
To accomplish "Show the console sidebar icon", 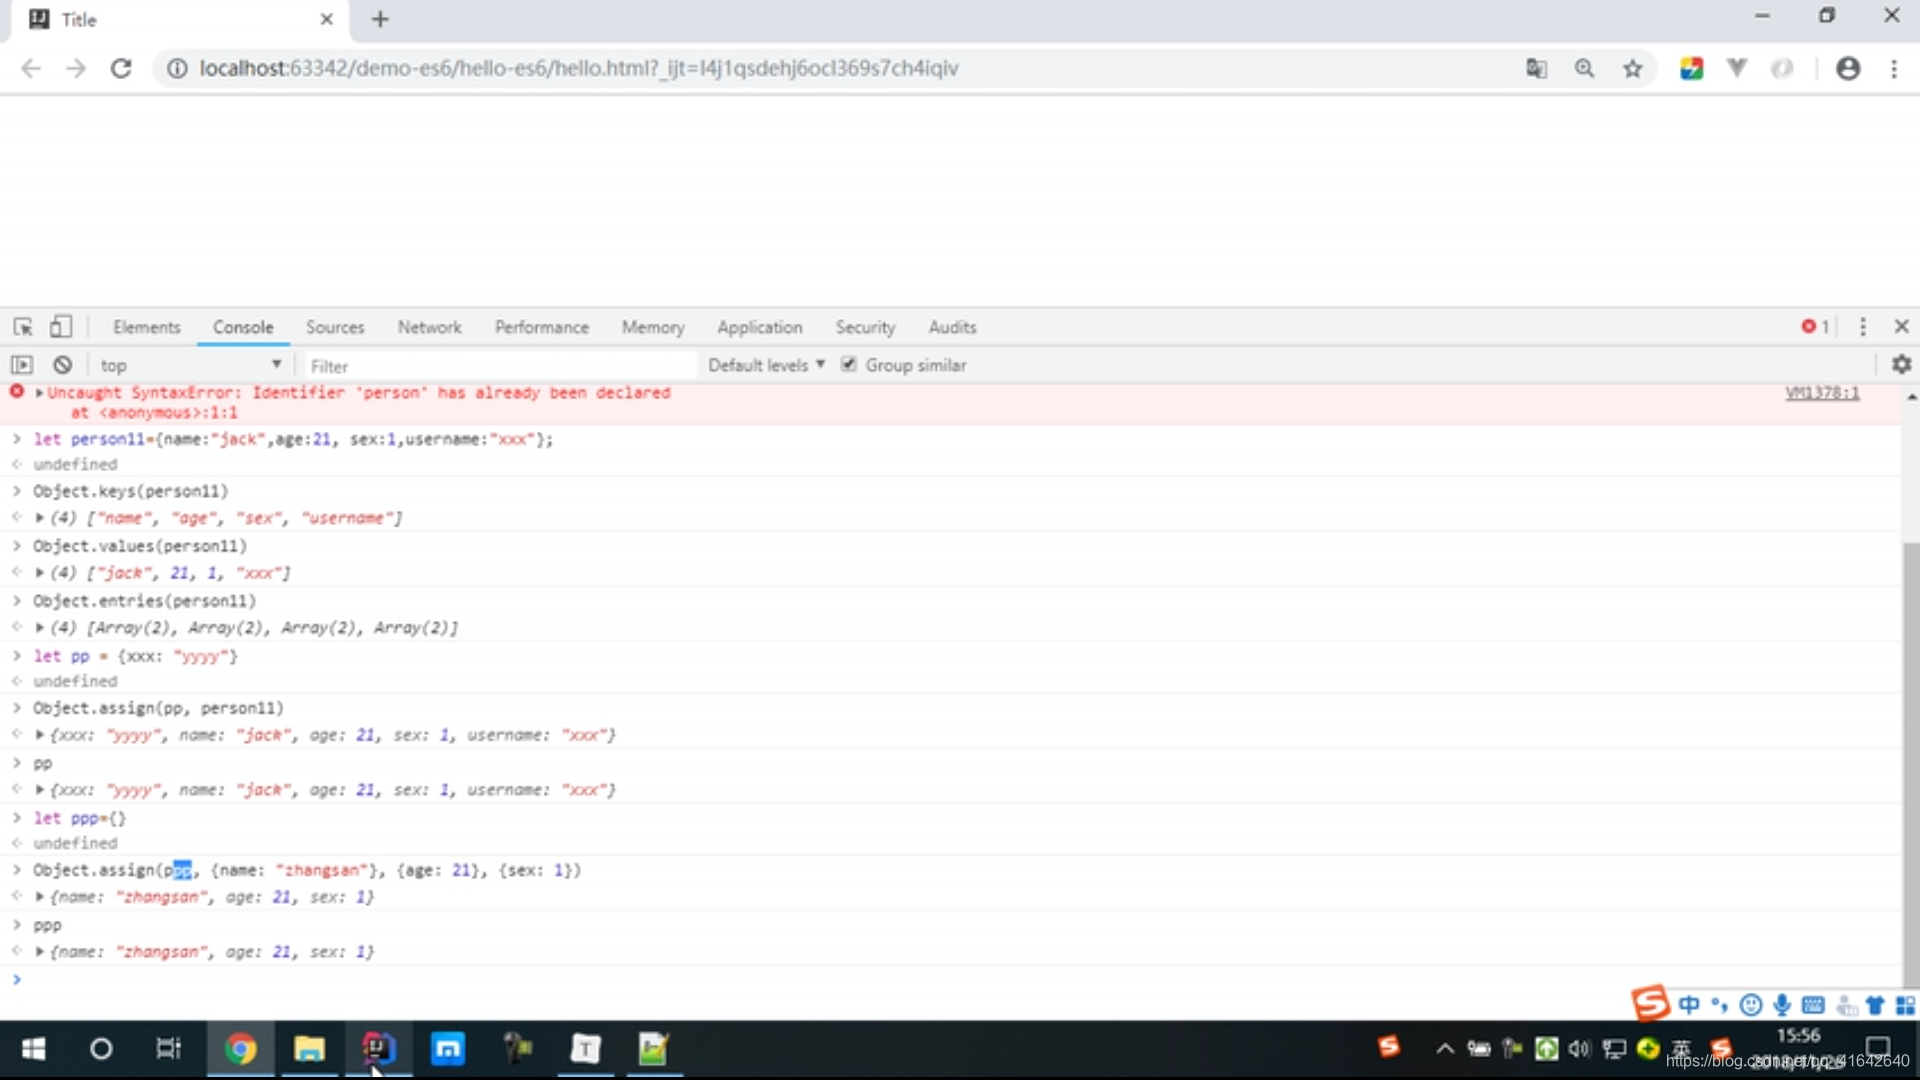I will 22,365.
